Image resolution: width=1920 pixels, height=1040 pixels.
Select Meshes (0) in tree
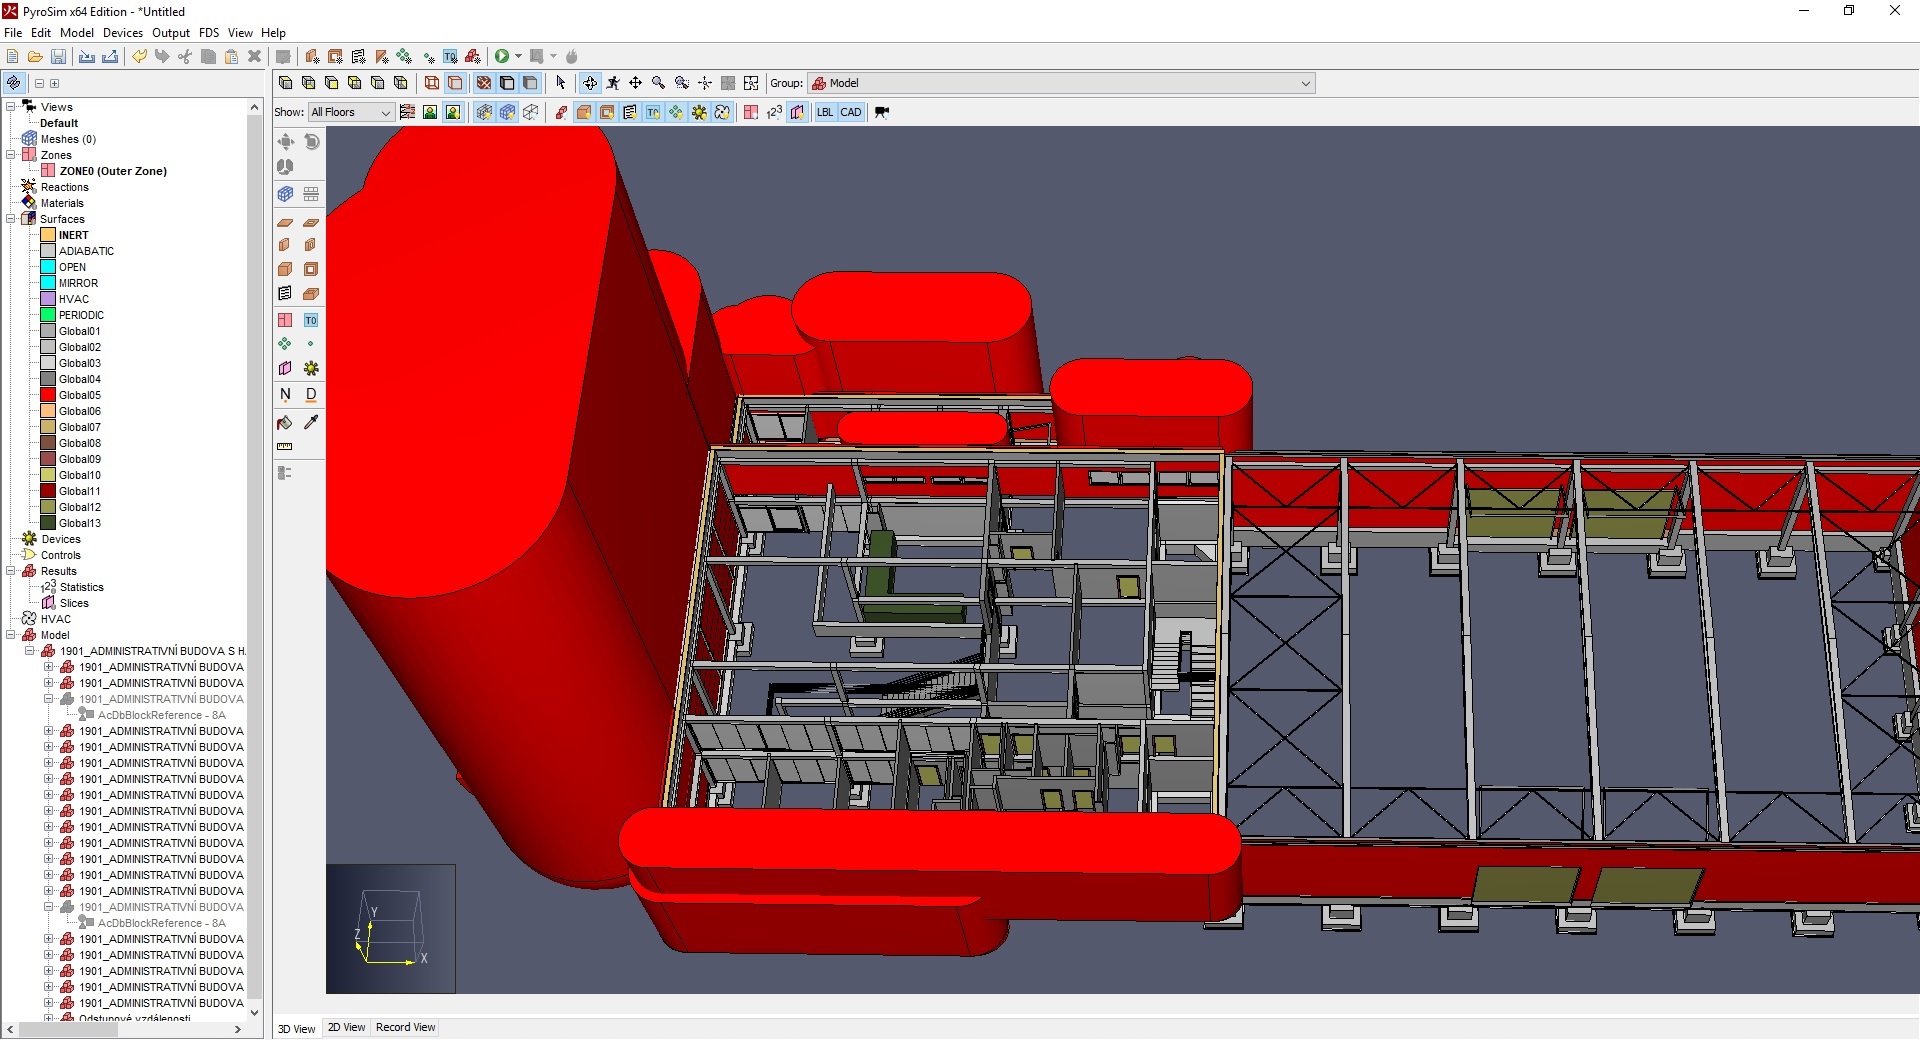tap(68, 139)
